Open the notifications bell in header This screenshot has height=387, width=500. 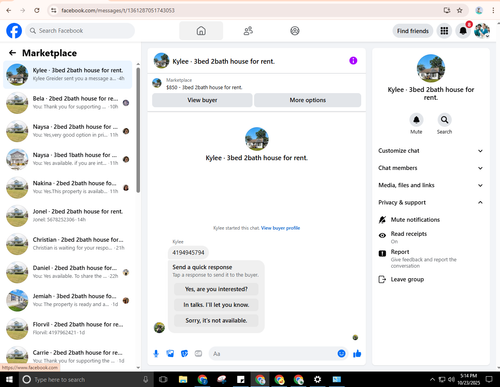point(463,31)
